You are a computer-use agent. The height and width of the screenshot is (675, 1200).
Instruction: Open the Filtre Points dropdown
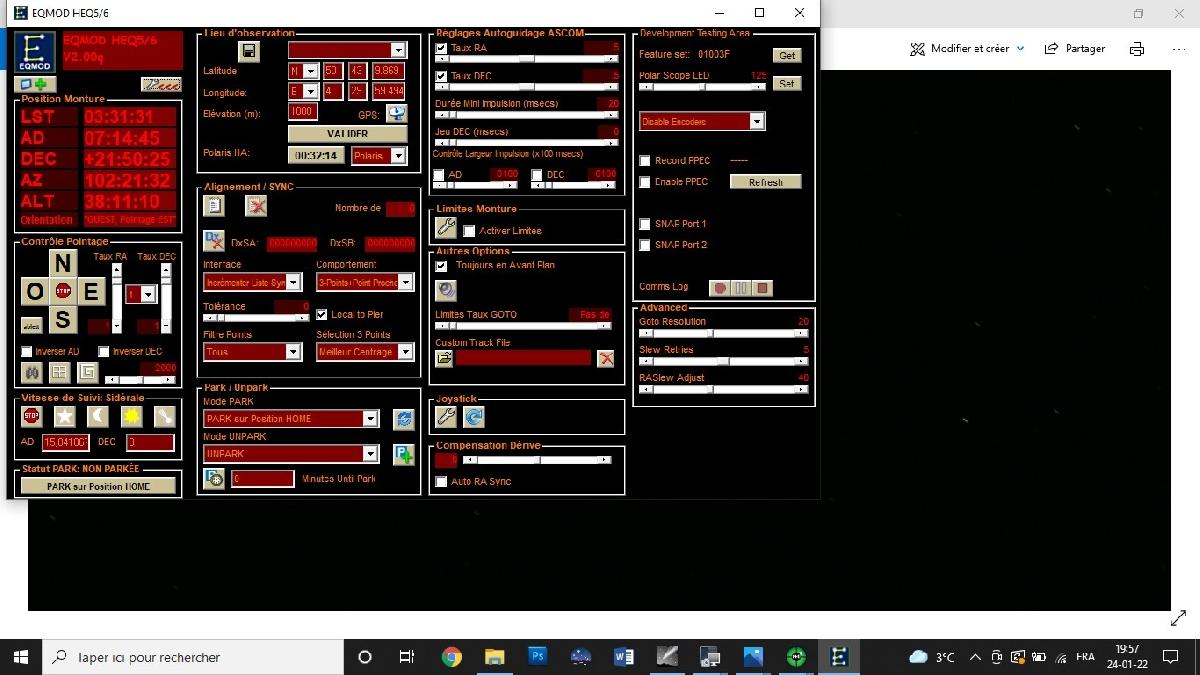coord(252,352)
